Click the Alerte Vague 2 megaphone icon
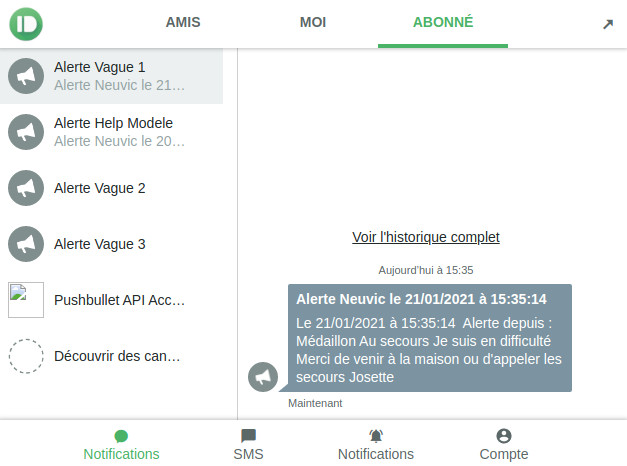The width and height of the screenshot is (627, 466). [x=26, y=188]
